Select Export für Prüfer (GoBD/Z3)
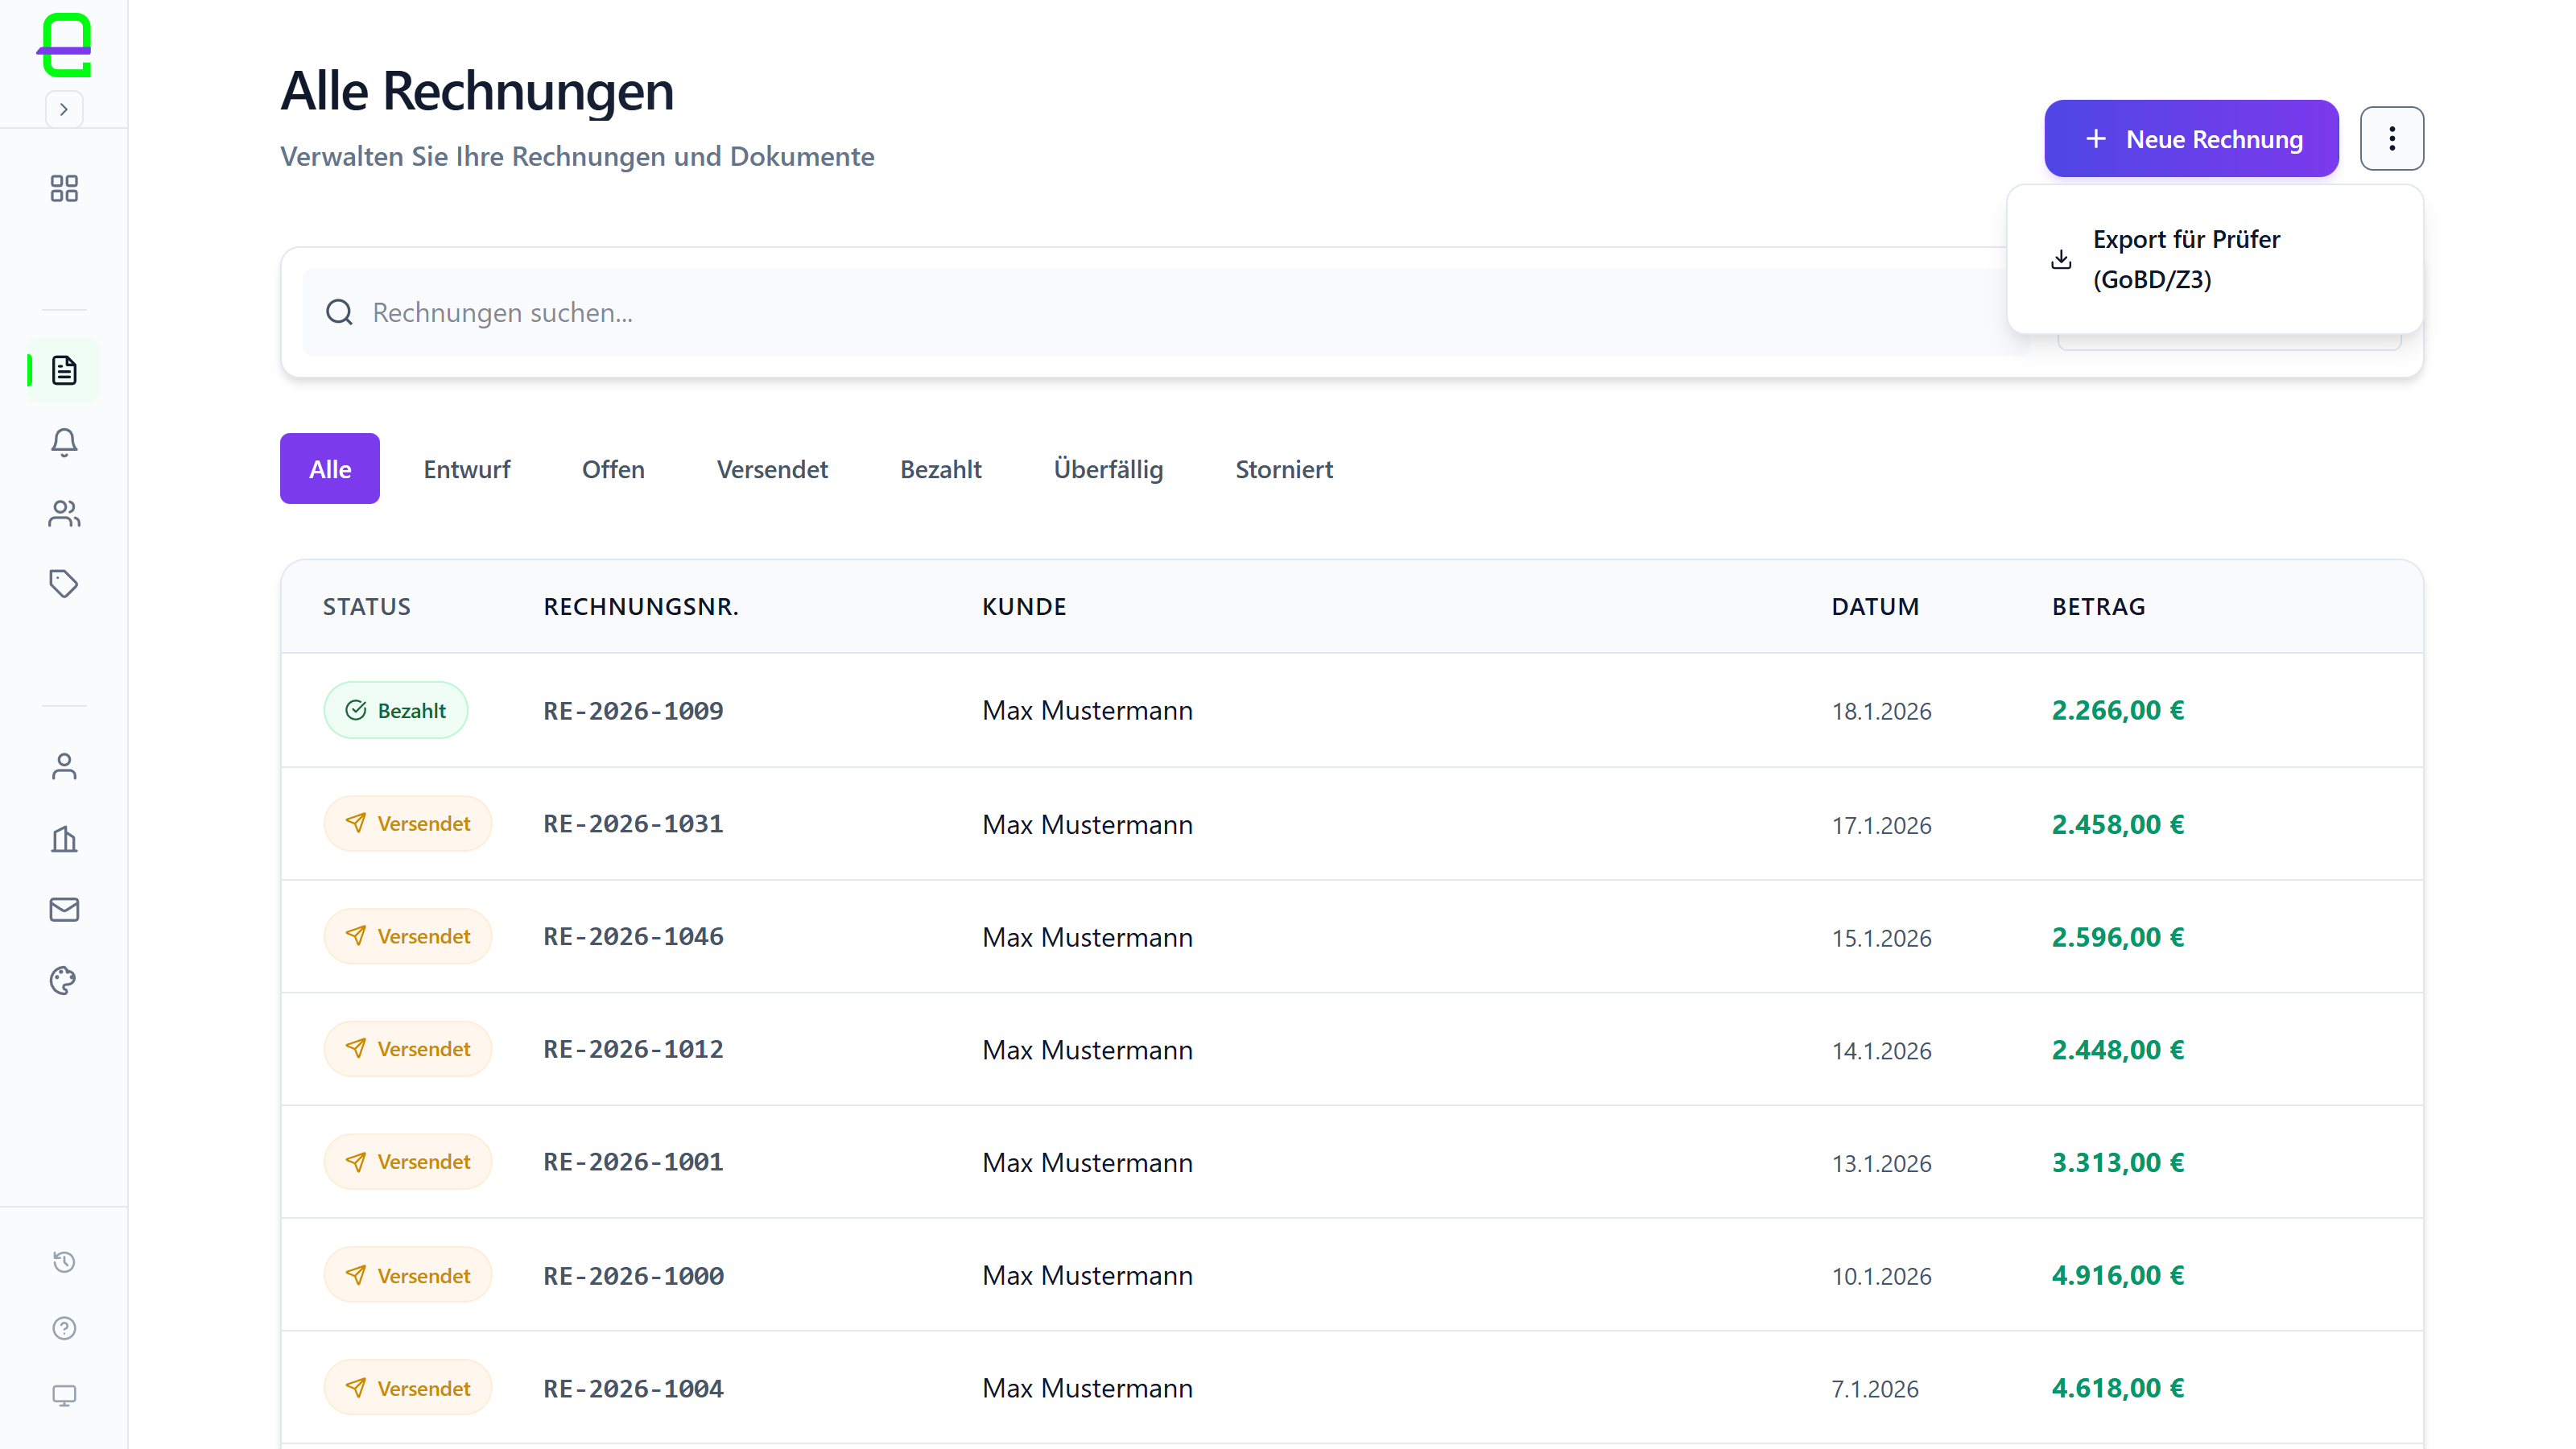 tap(2185, 259)
